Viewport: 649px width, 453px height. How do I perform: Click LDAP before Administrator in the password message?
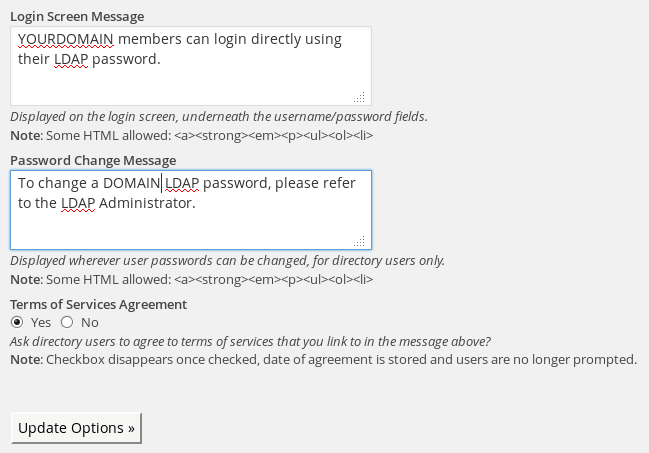(x=78, y=203)
